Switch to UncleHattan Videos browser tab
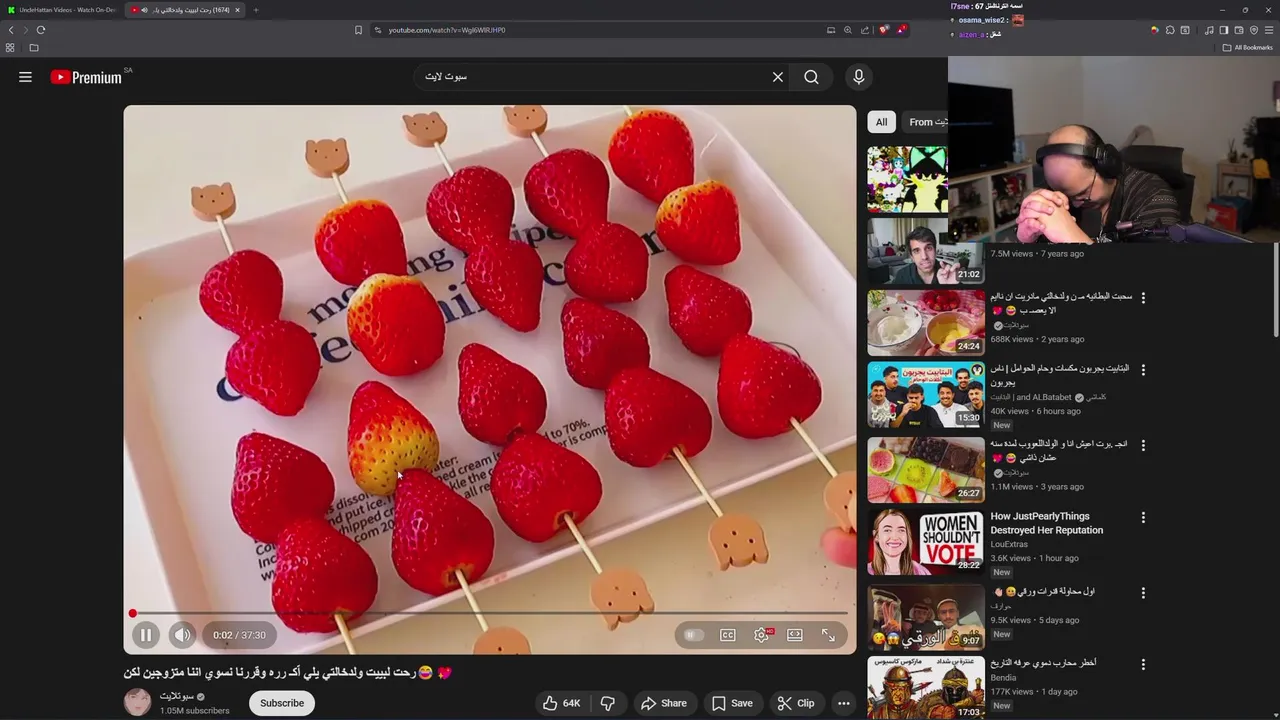Viewport: 1280px width, 720px height. tap(63, 10)
